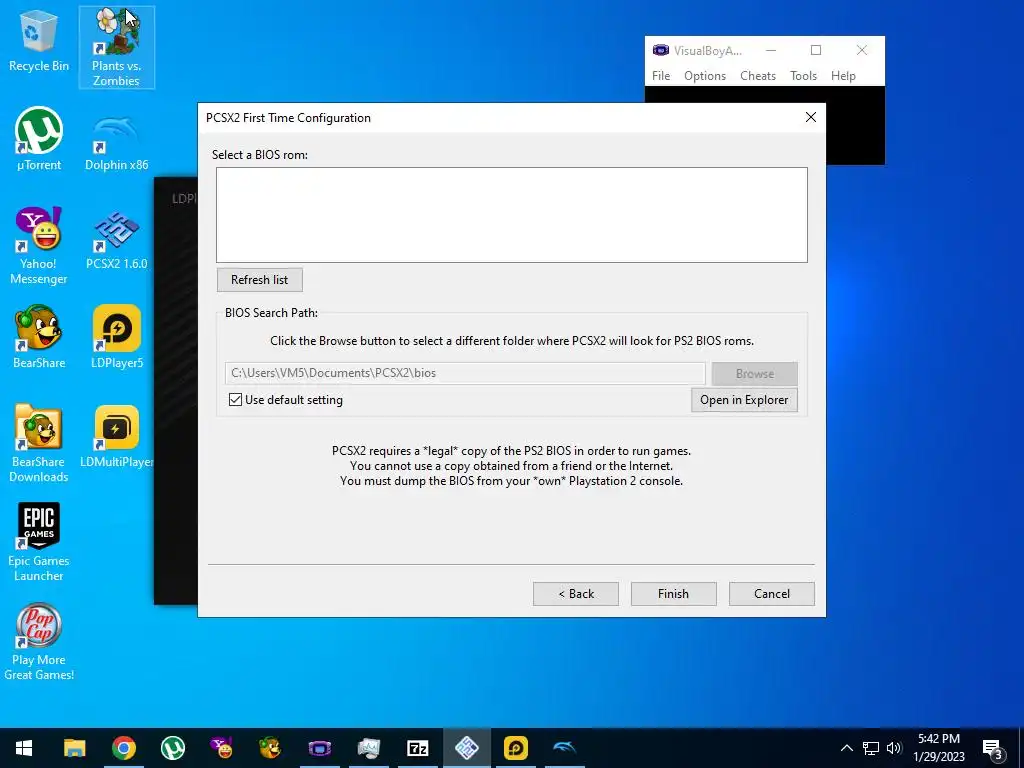Open BearShare from the taskbar
Viewport: 1024px width, 768px height.
tap(270, 748)
